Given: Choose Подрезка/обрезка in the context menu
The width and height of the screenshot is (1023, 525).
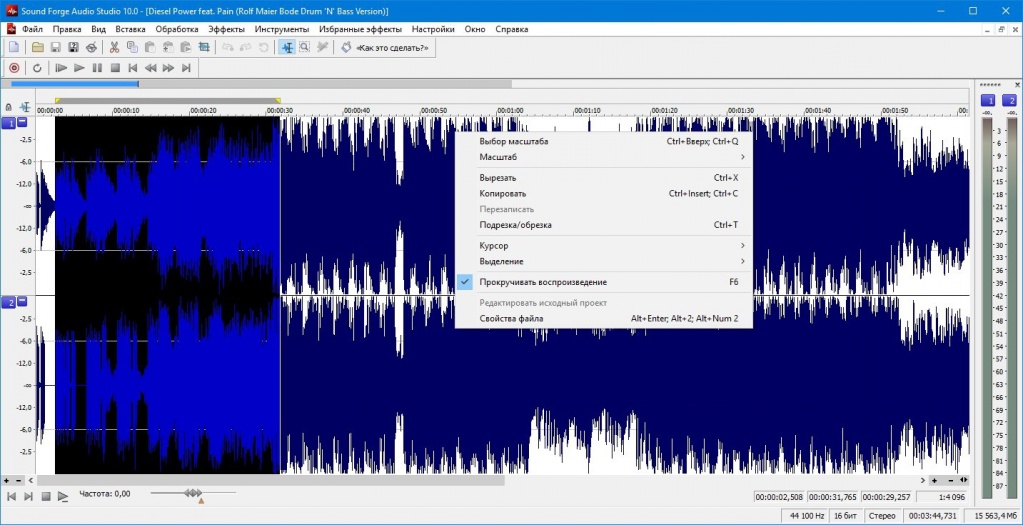Looking at the screenshot, I should coord(603,225).
